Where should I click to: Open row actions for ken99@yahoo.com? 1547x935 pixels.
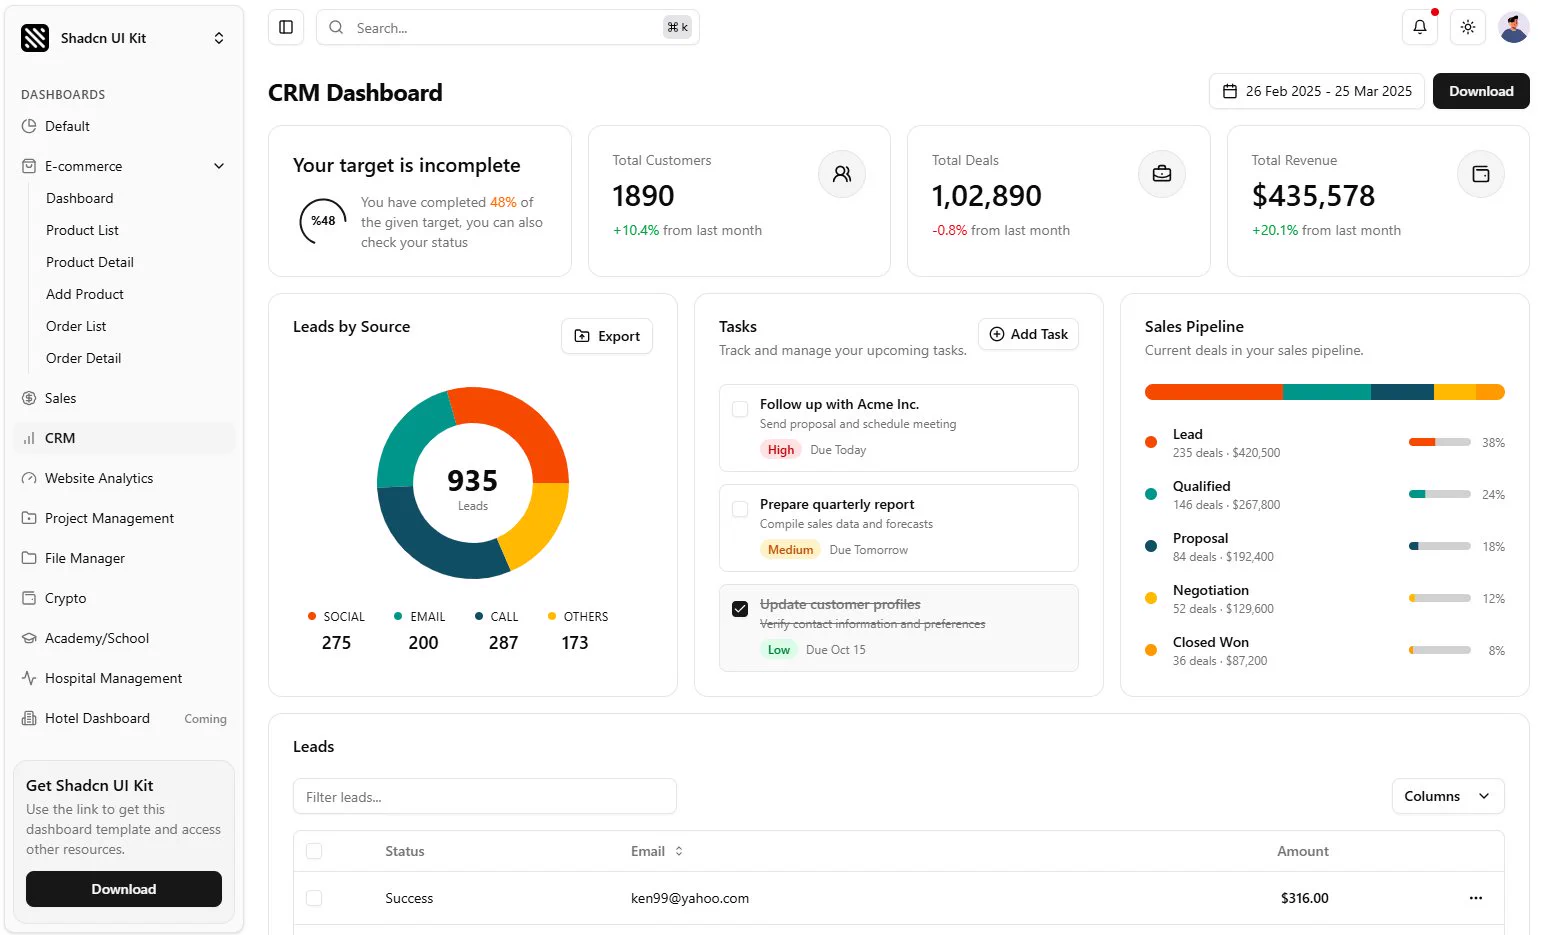coord(1475,898)
